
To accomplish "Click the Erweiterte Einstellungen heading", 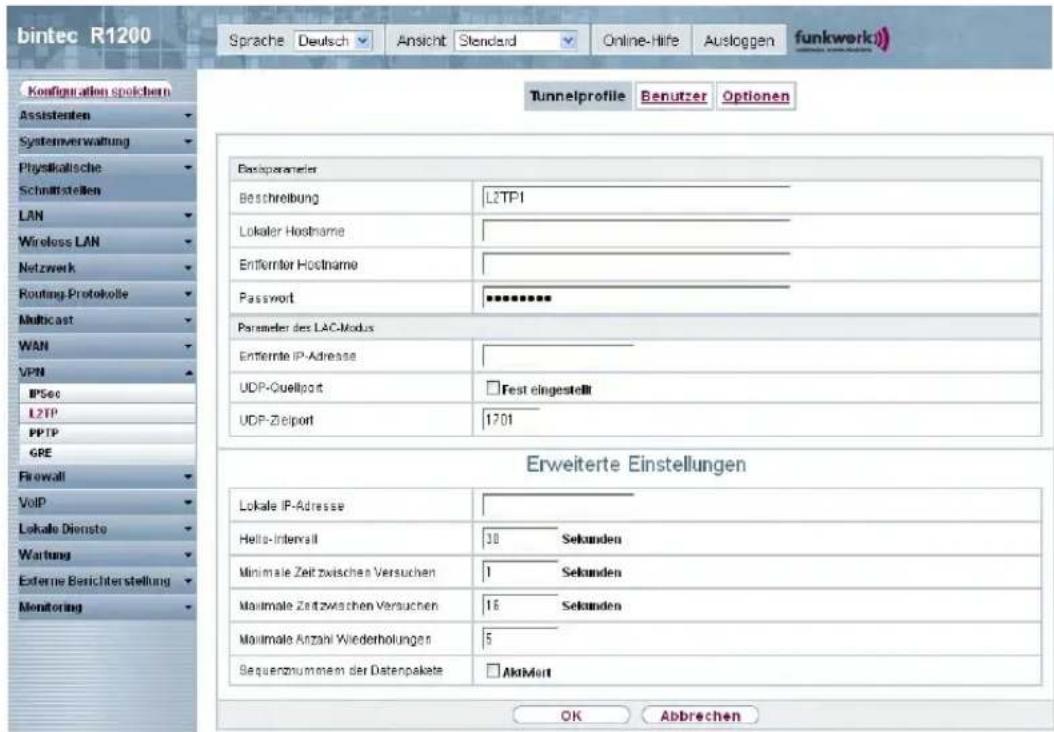I will (x=635, y=464).
